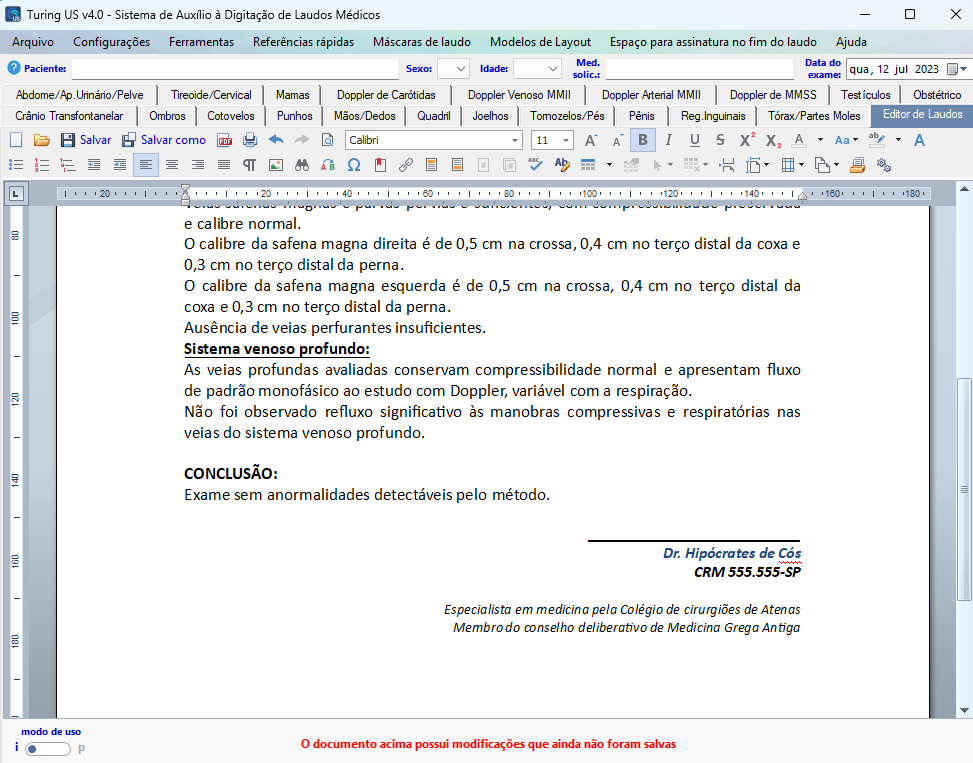Toggle bold formatting button
The width and height of the screenshot is (973, 763).
[x=642, y=140]
